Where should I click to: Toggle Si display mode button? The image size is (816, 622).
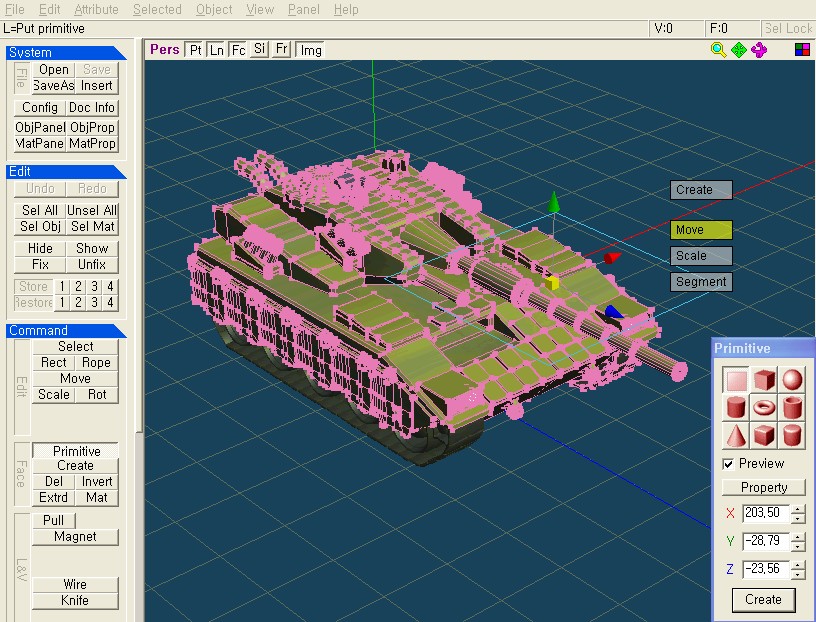[x=260, y=49]
